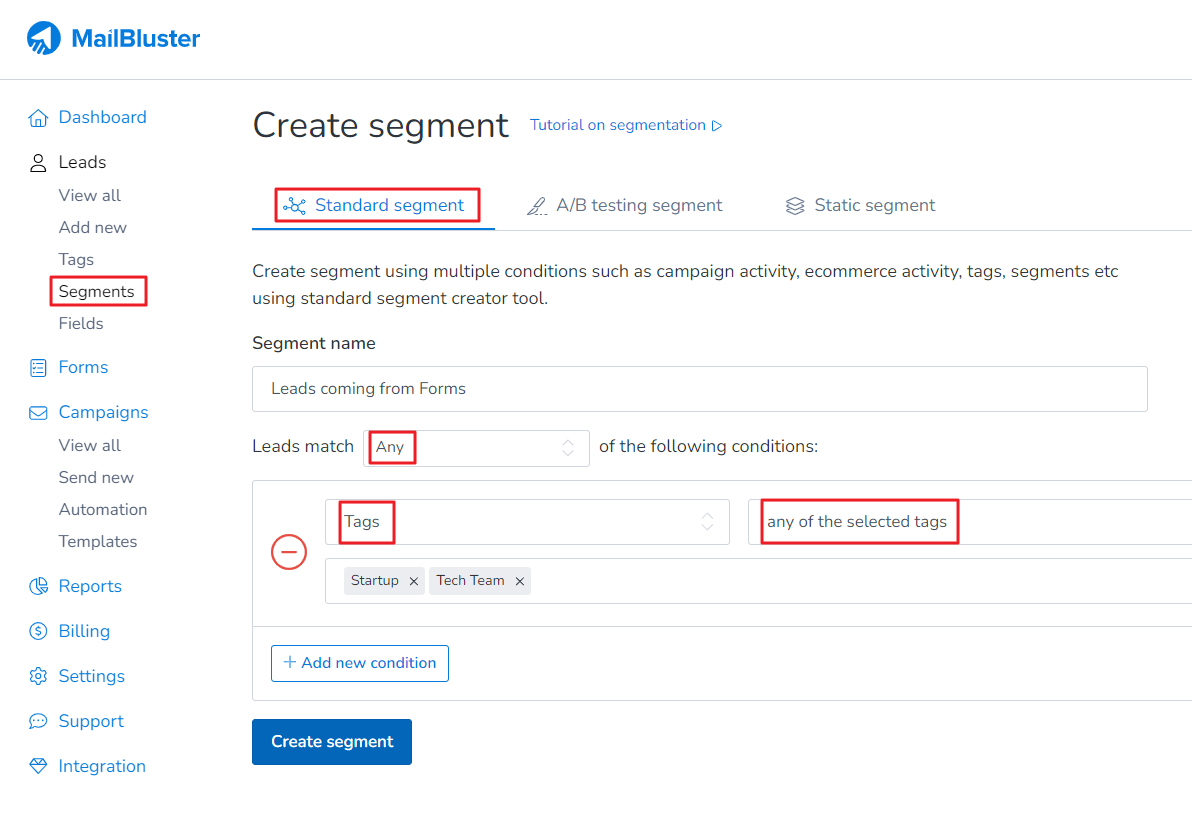
Task: Remove the Startup tag chip
Action: [413, 581]
